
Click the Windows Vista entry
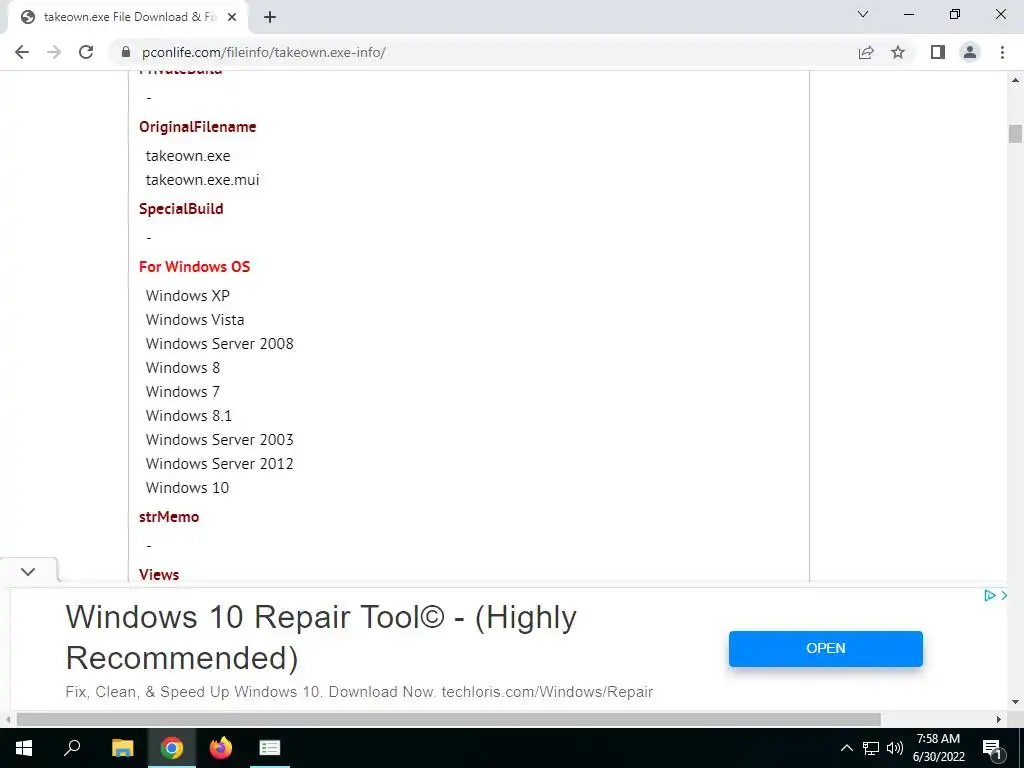point(195,320)
